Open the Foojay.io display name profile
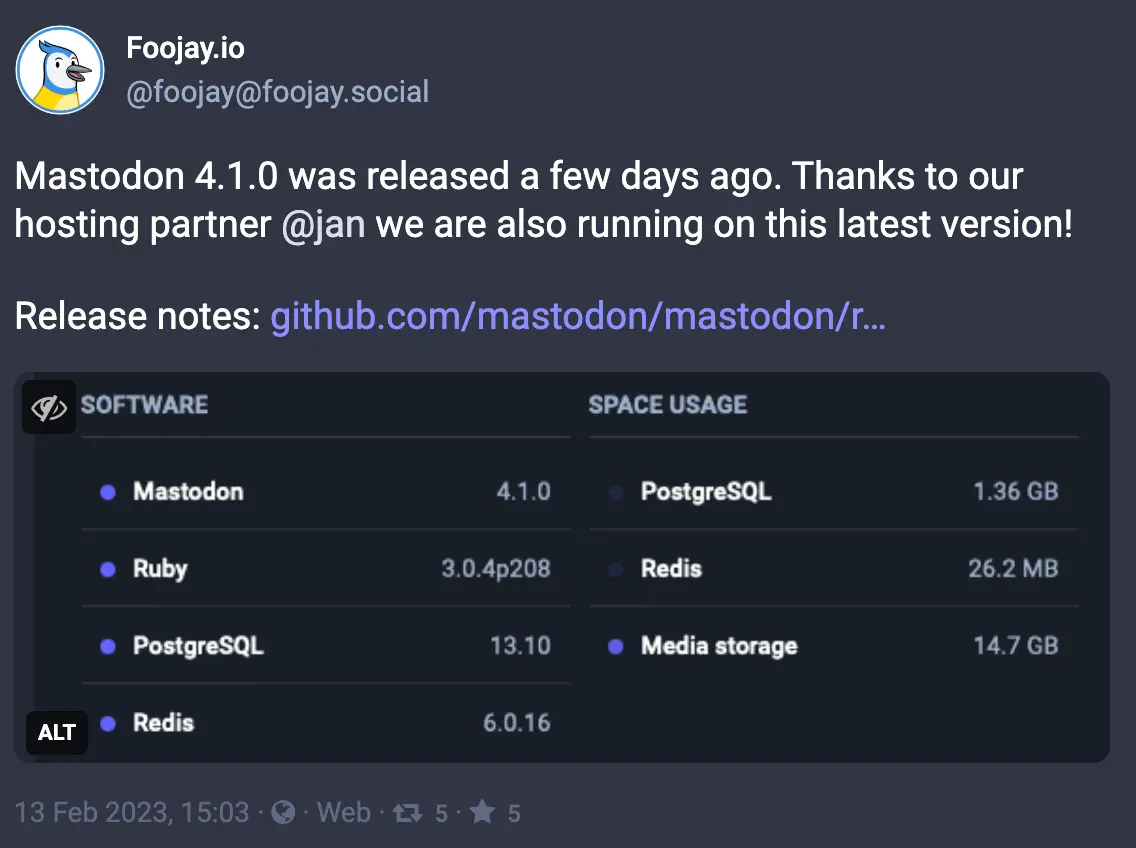The width and height of the screenshot is (1136, 848). tap(185, 47)
